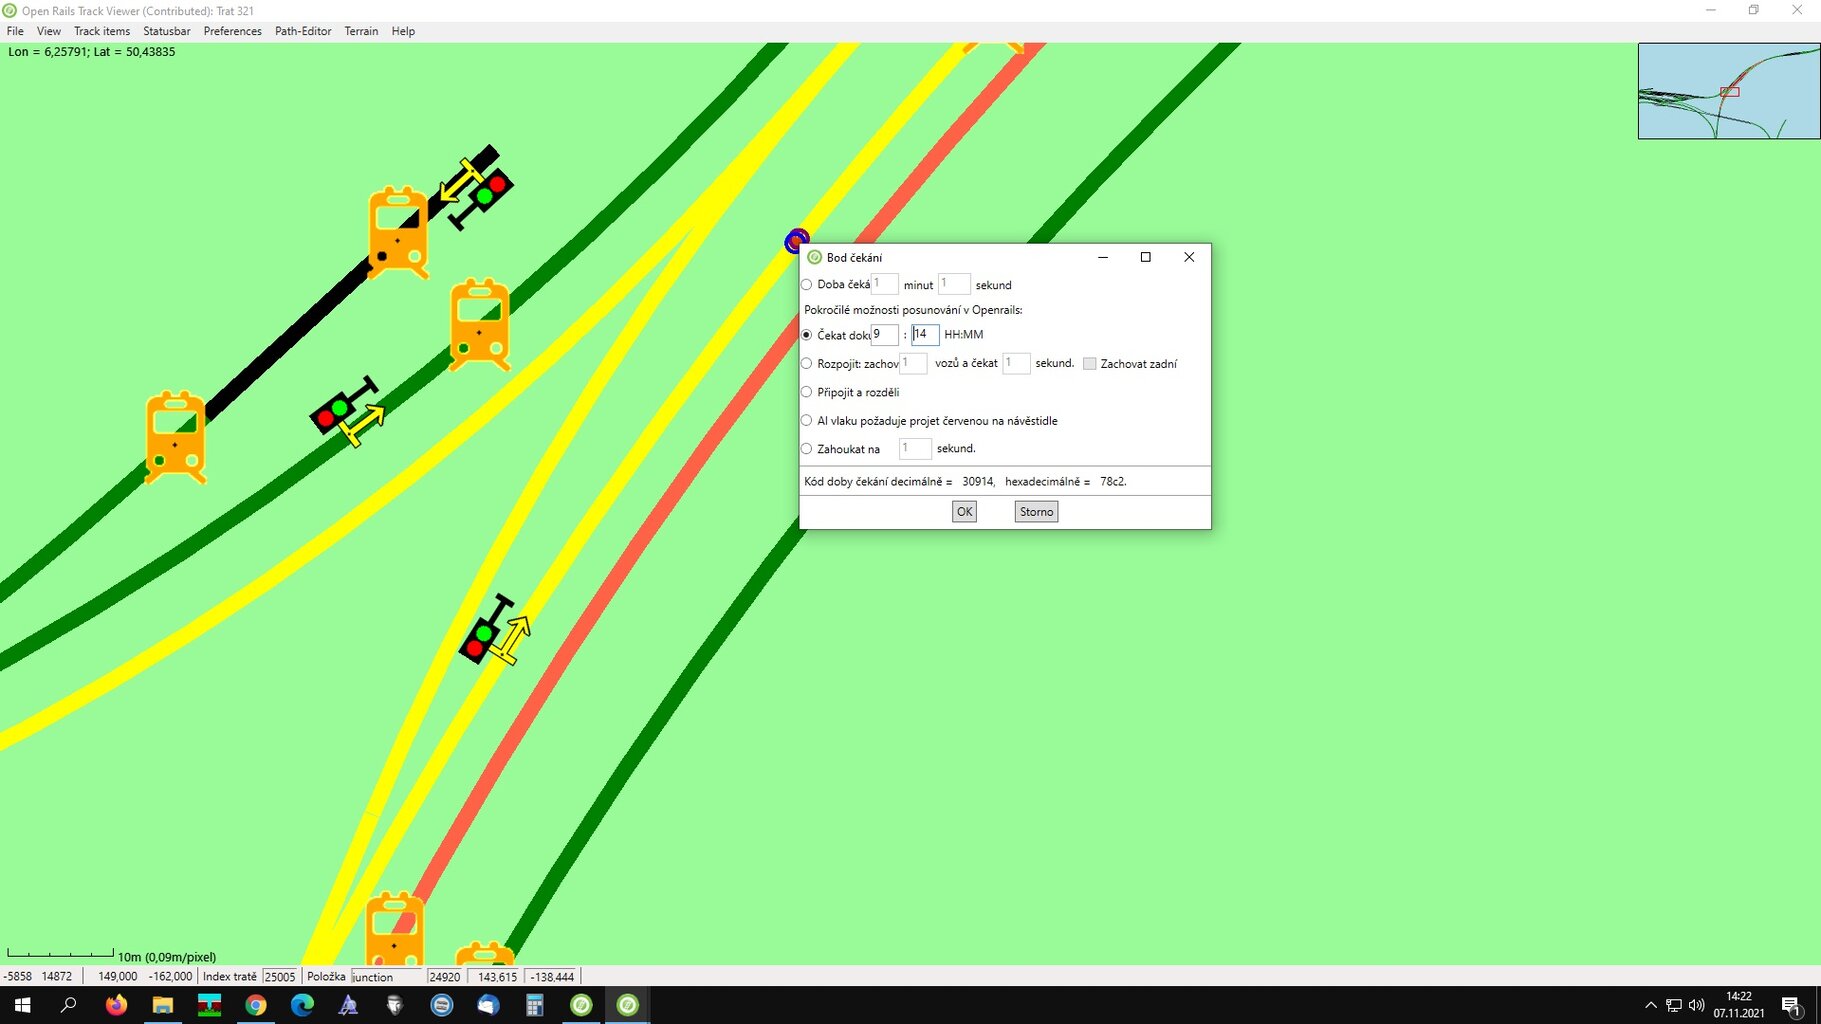The height and width of the screenshot is (1024, 1821).
Task: Confirm the waiting point with OK
Action: [x=964, y=512]
